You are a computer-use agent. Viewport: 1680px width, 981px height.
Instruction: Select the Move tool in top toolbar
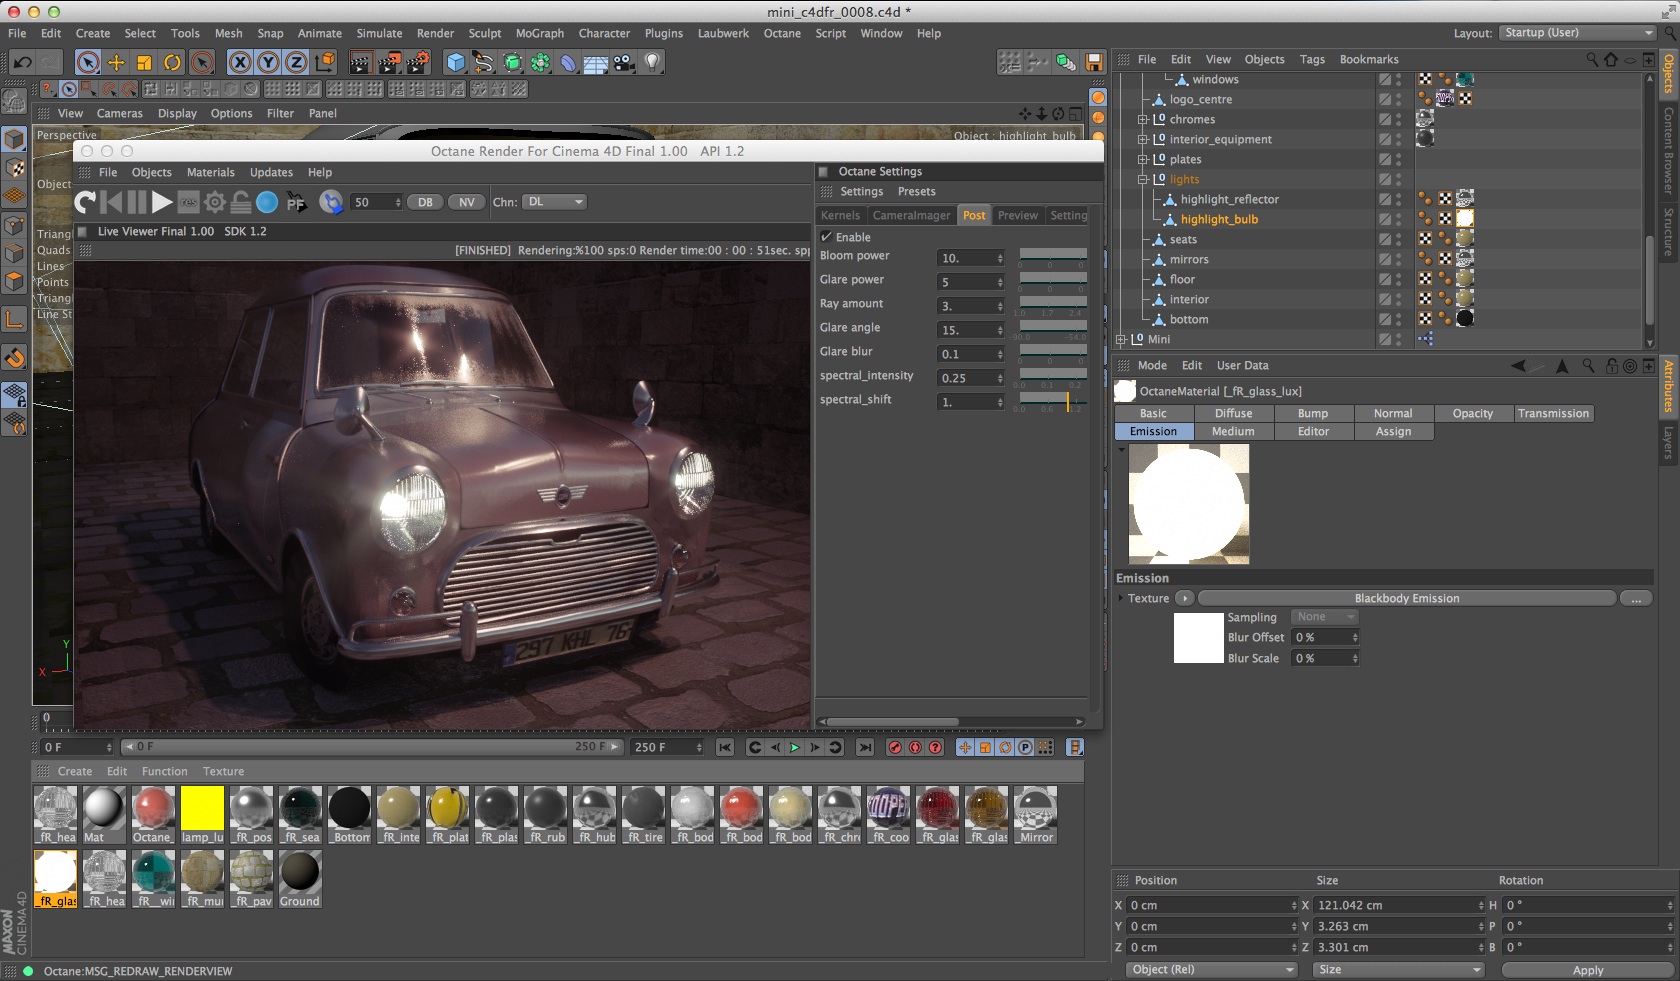click(116, 63)
